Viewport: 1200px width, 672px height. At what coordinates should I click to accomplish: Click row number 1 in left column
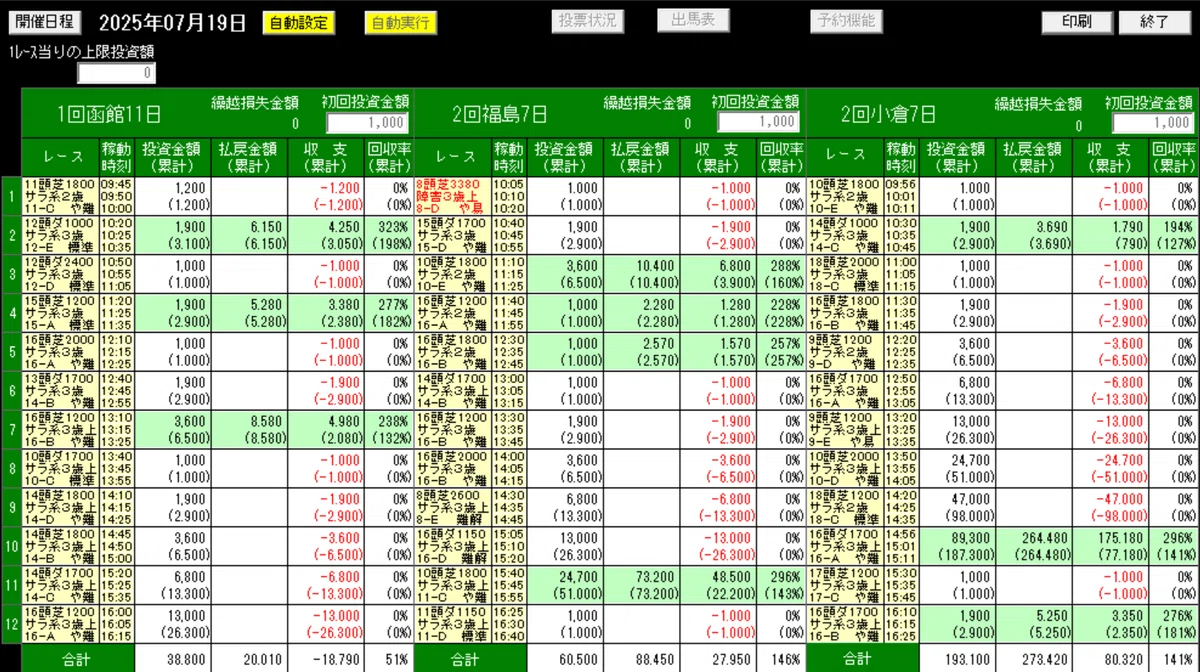[x=11, y=196]
